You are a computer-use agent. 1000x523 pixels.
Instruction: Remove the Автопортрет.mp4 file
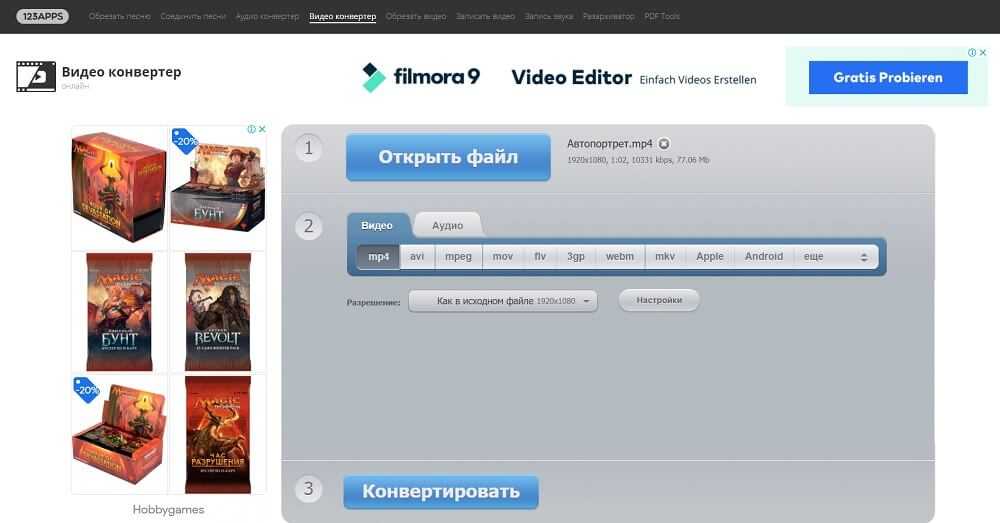tap(664, 144)
